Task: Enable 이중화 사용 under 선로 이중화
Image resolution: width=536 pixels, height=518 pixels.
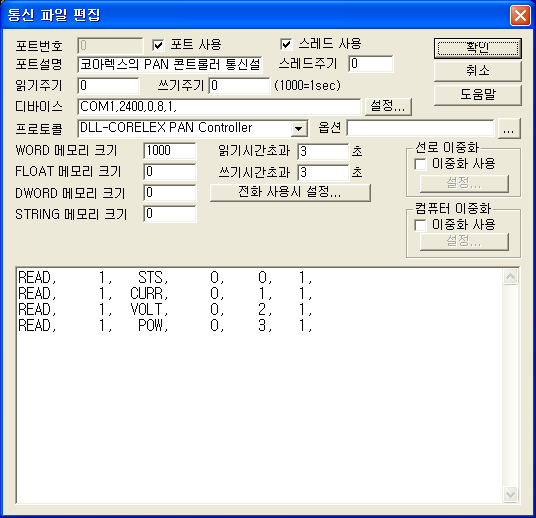Action: point(420,164)
